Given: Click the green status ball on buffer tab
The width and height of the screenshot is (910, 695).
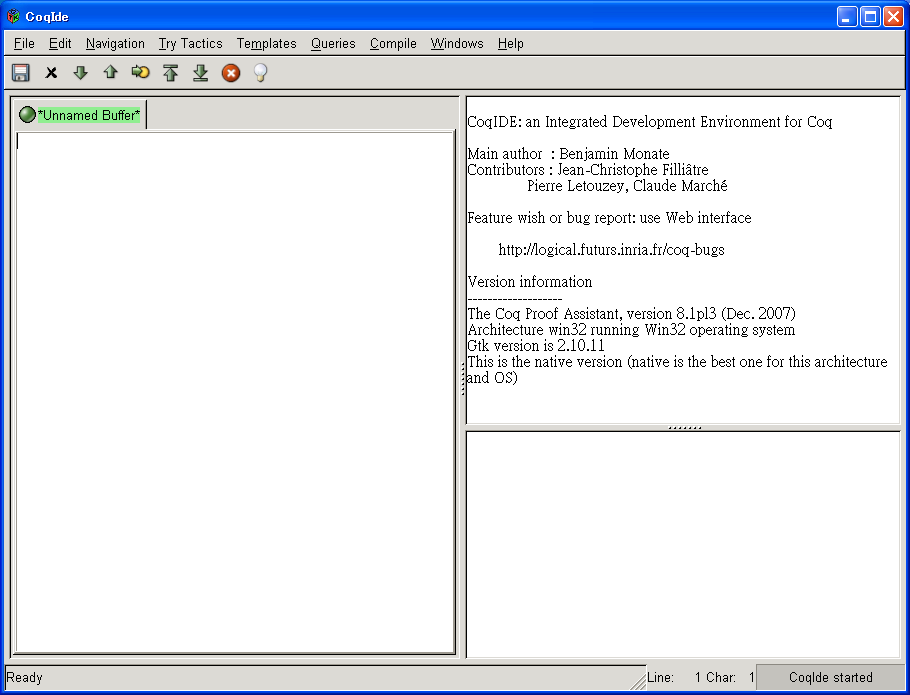Looking at the screenshot, I should (x=27, y=114).
